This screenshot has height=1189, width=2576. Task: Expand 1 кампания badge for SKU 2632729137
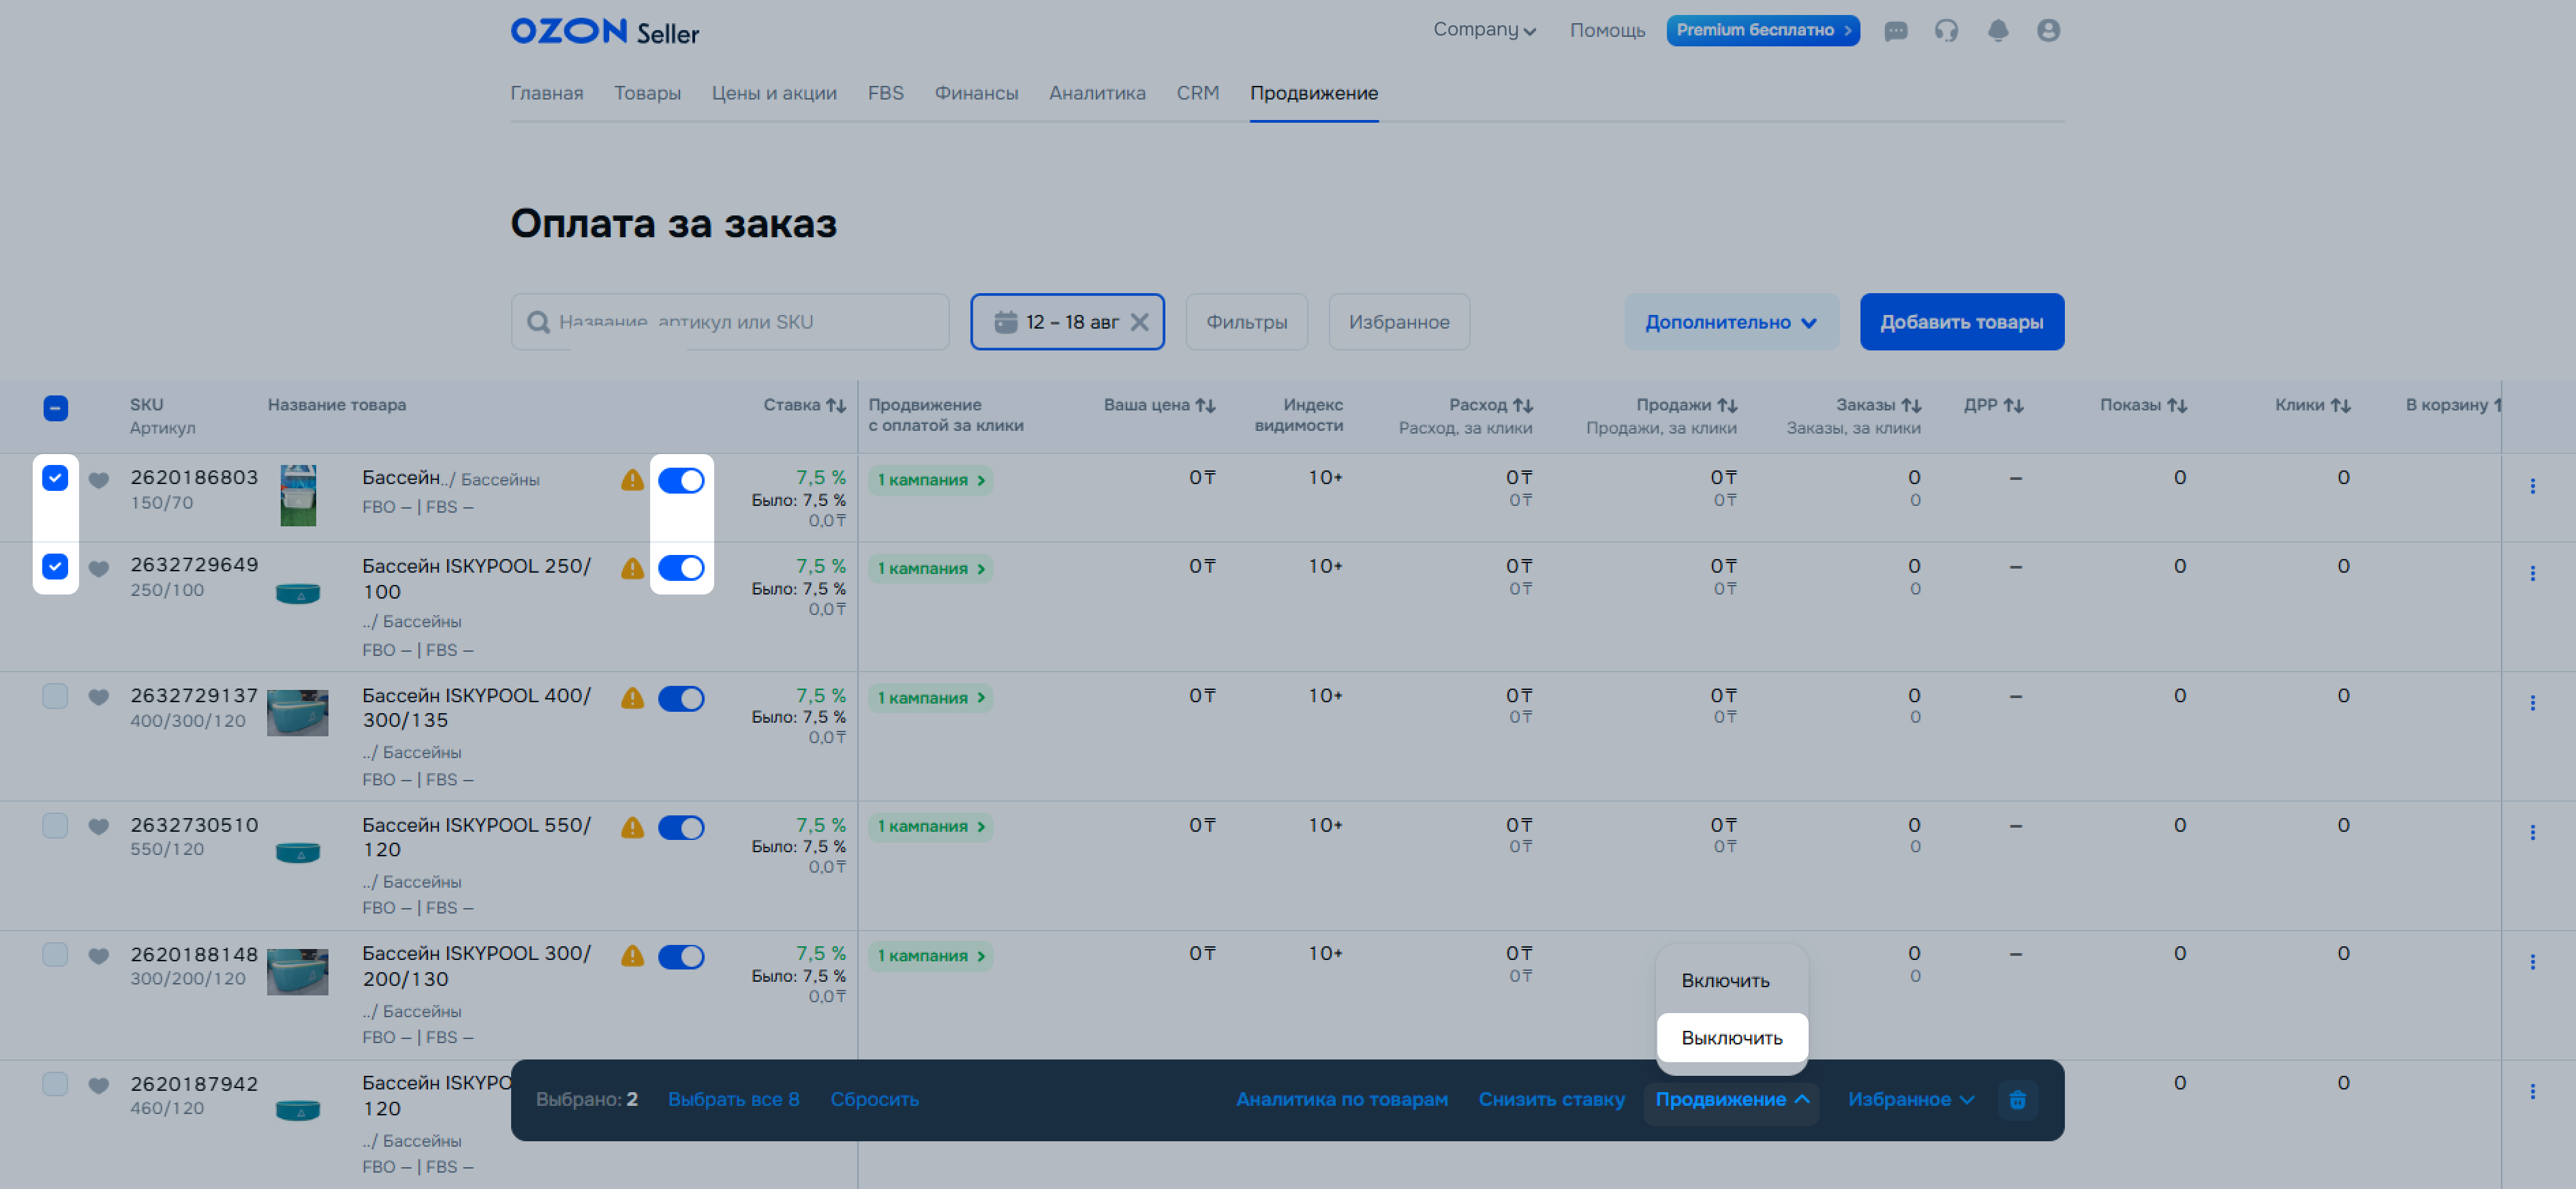click(930, 698)
